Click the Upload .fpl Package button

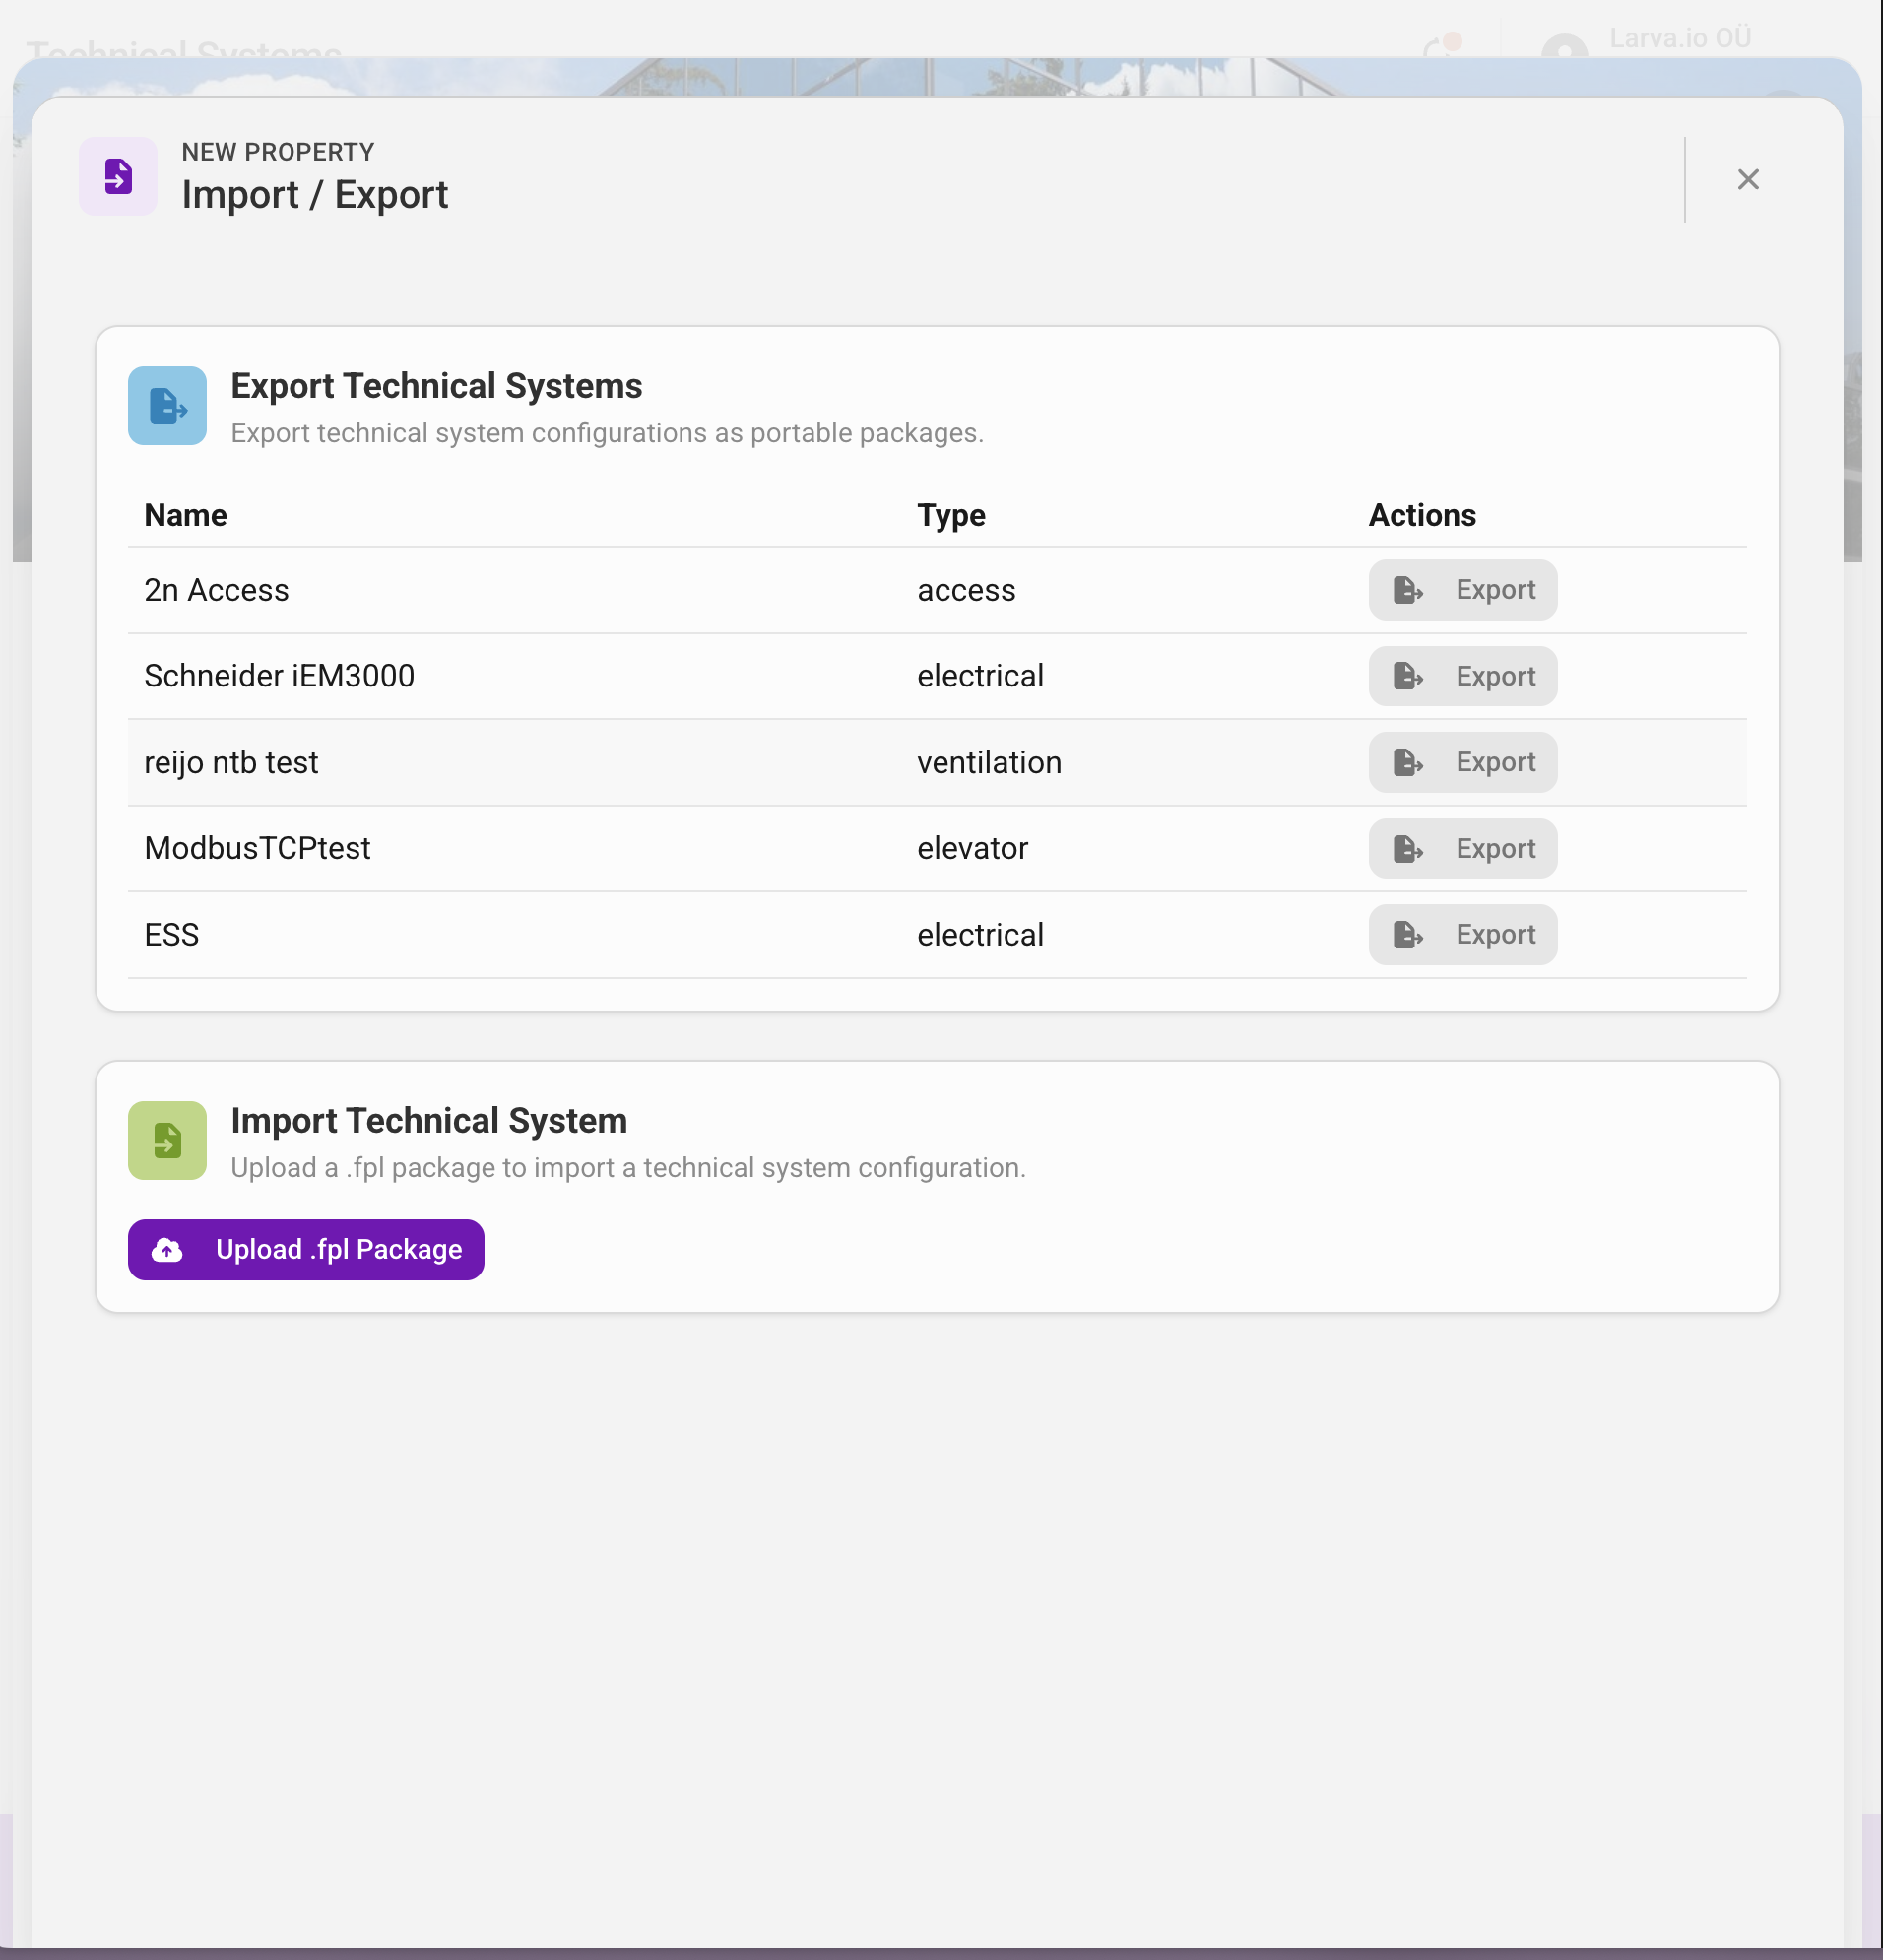pos(305,1249)
